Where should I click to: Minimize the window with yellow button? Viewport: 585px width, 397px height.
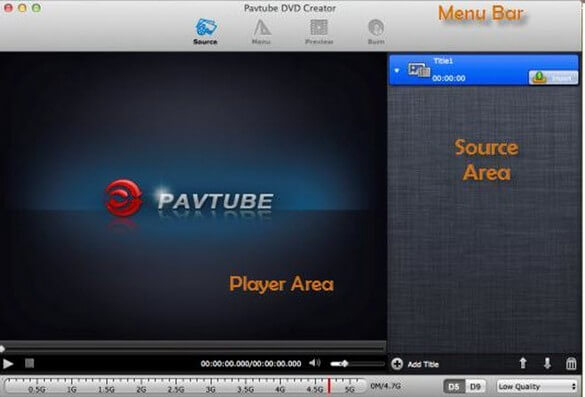tap(22, 8)
